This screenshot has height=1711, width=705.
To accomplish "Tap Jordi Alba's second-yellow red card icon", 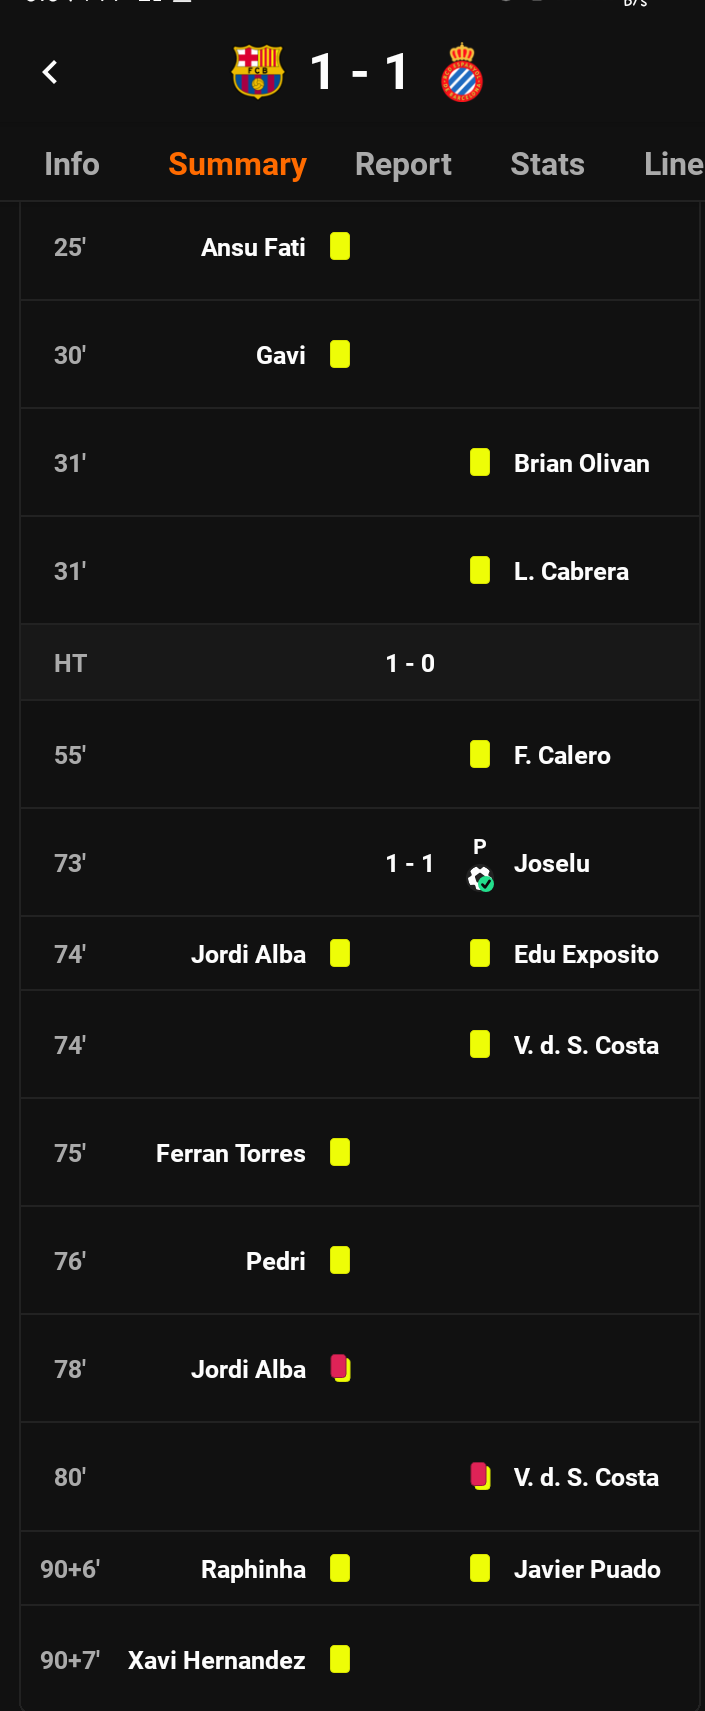I will click(340, 1368).
